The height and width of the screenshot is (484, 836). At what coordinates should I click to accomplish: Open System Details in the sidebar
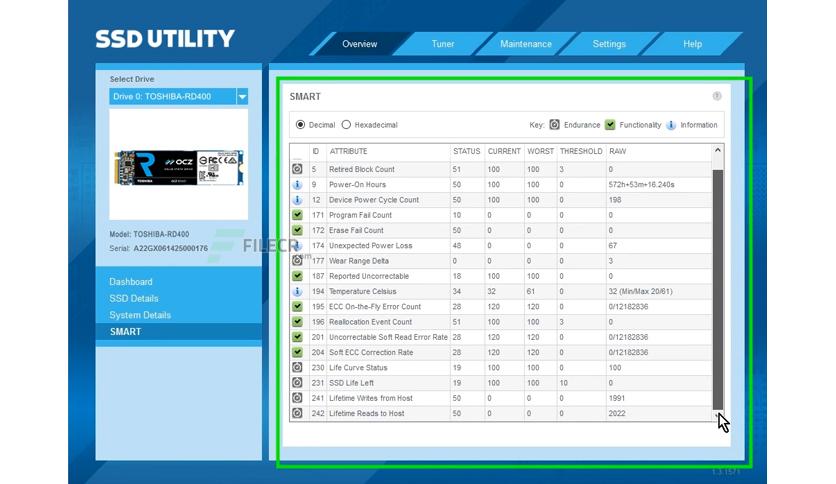(x=140, y=315)
